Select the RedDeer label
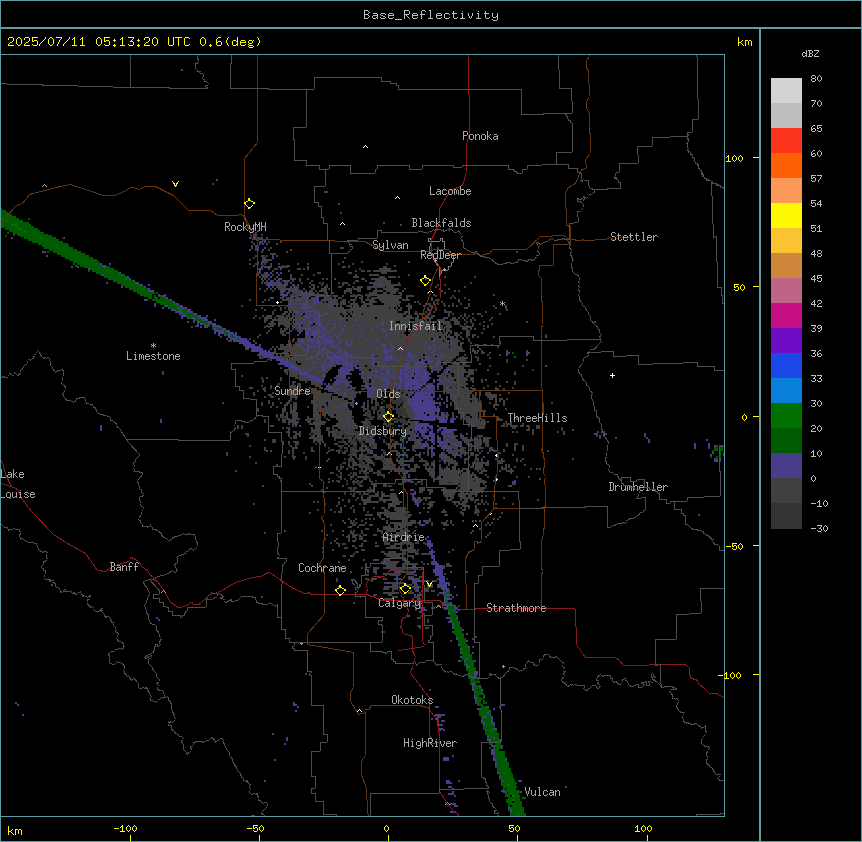Screen dimensions: 862x842 tap(440, 255)
